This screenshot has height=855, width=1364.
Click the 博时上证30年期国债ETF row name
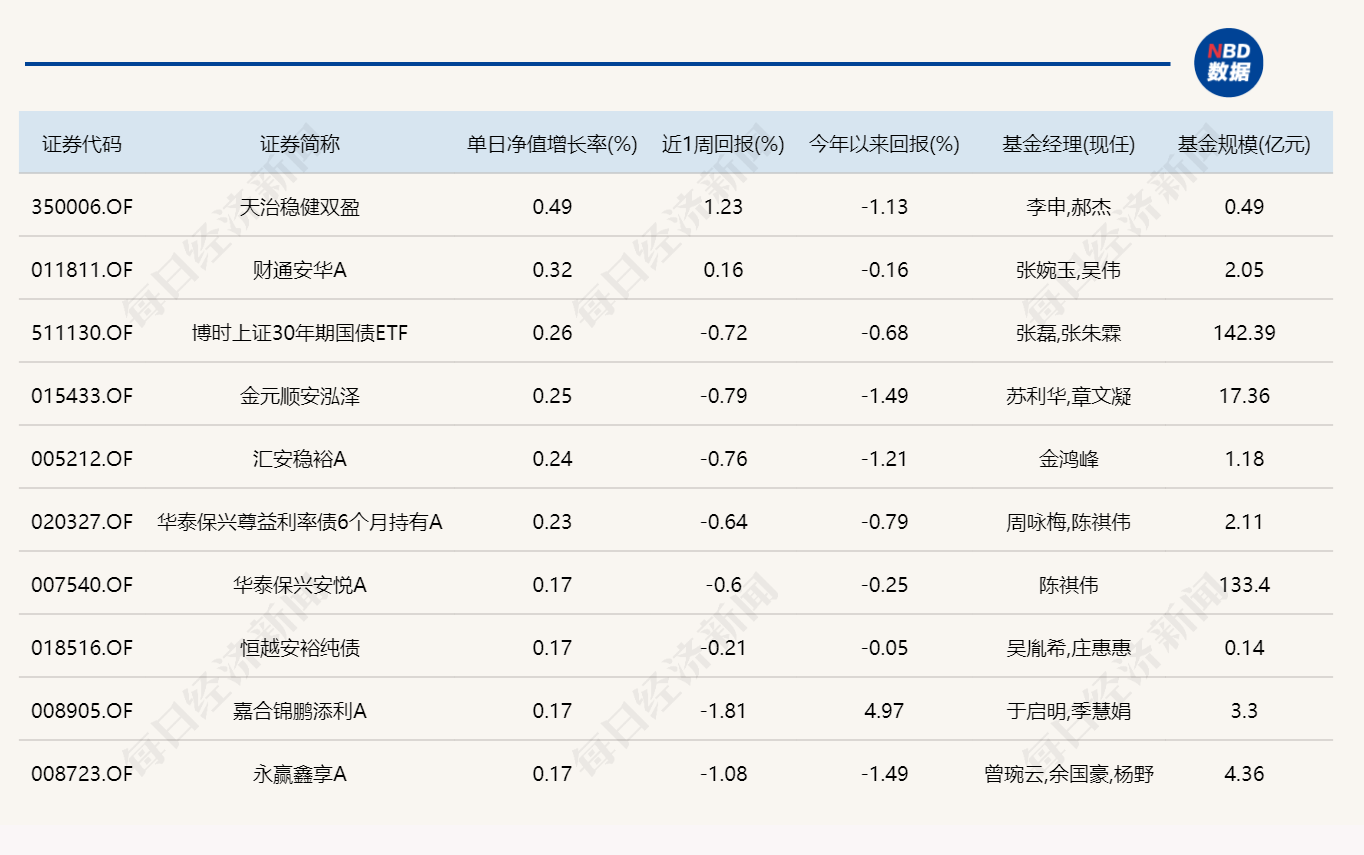[302, 332]
